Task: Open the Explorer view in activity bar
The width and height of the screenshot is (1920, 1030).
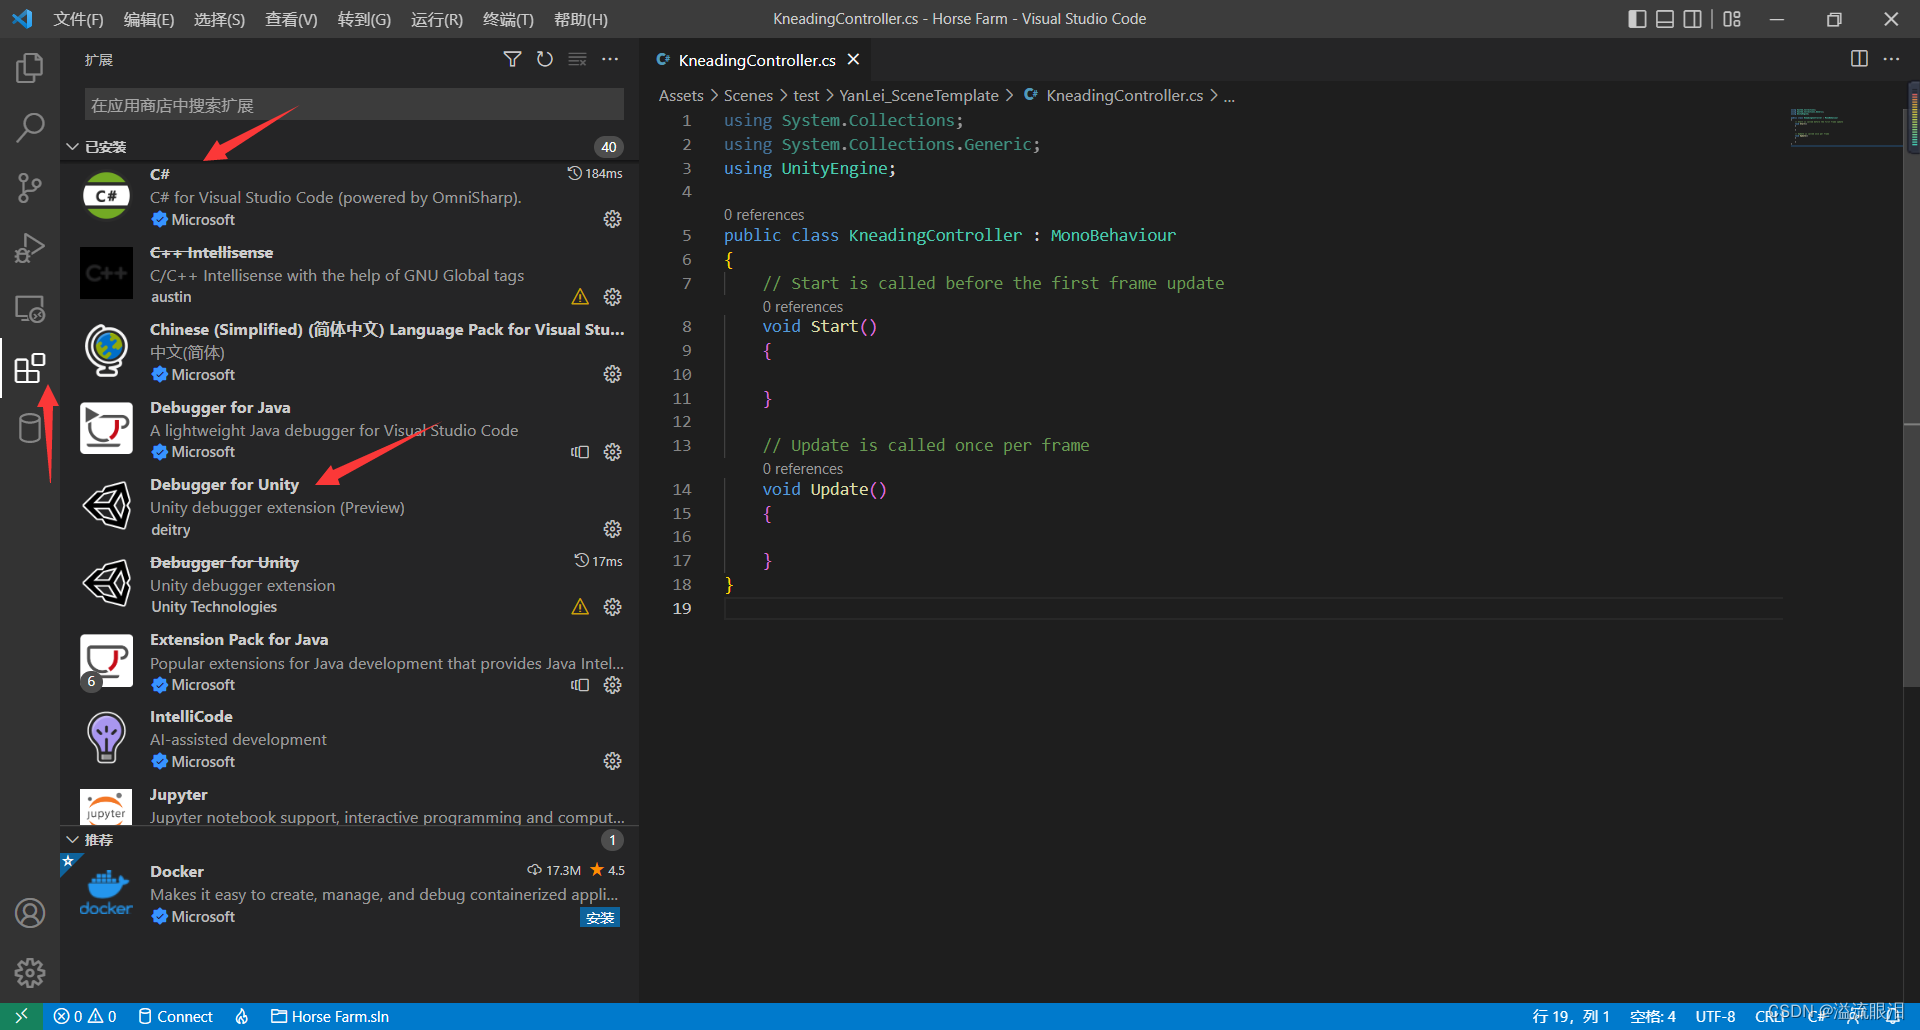Action: pos(30,68)
